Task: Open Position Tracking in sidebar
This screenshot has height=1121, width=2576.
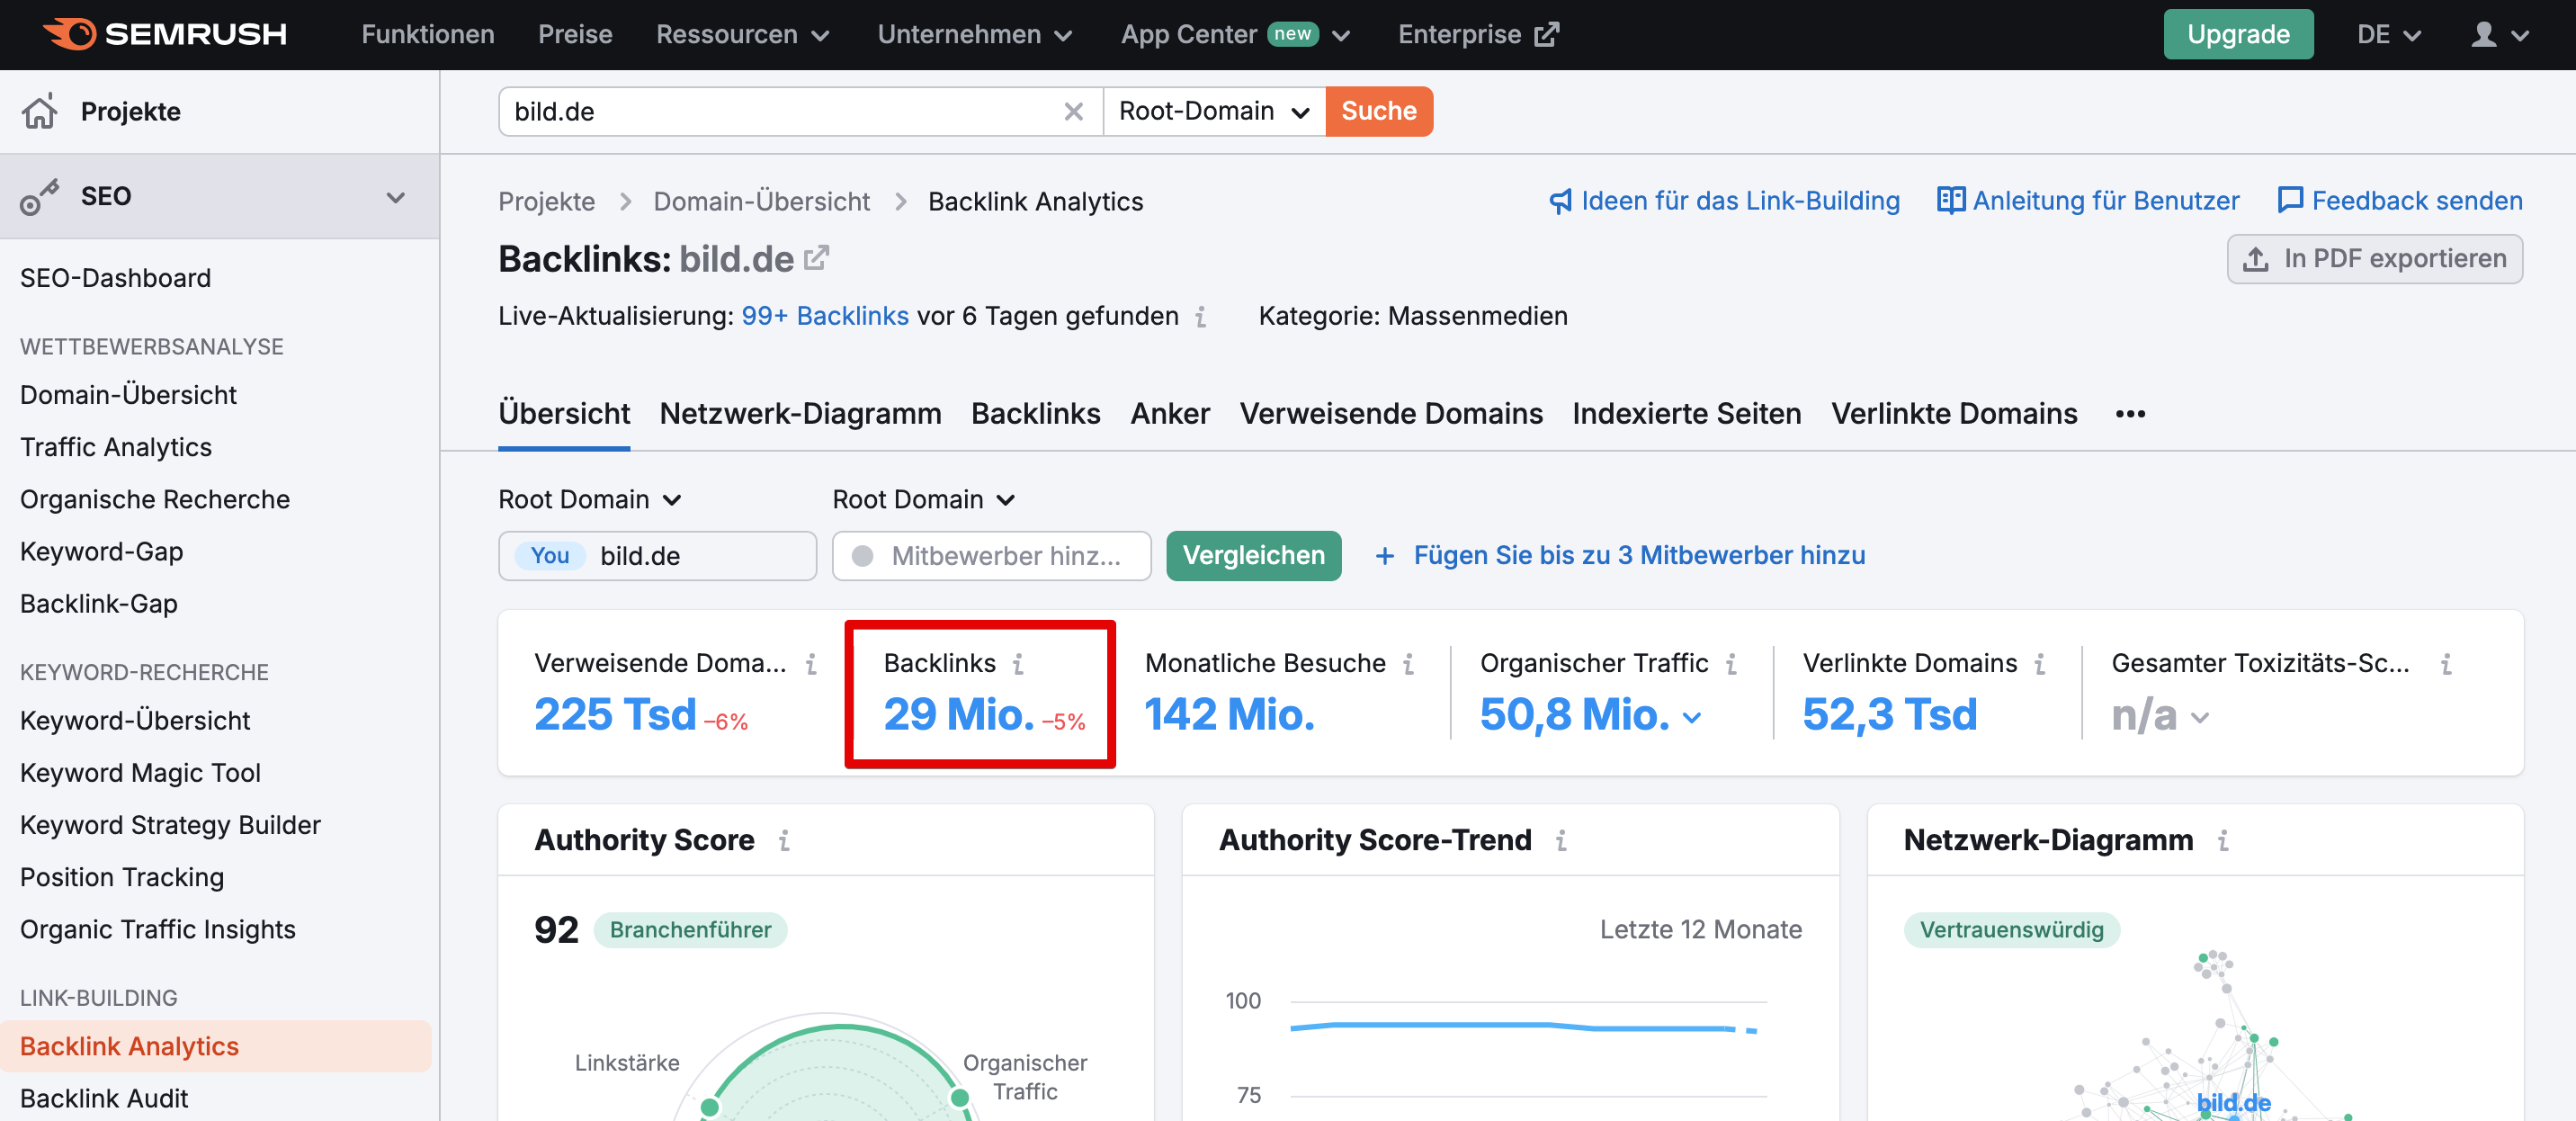Action: [x=122, y=877]
